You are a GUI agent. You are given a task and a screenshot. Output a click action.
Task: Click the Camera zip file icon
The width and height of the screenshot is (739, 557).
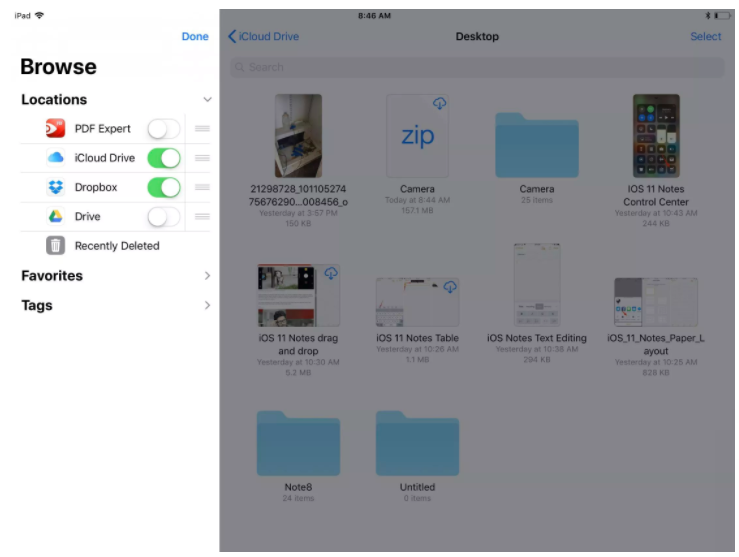point(417,136)
